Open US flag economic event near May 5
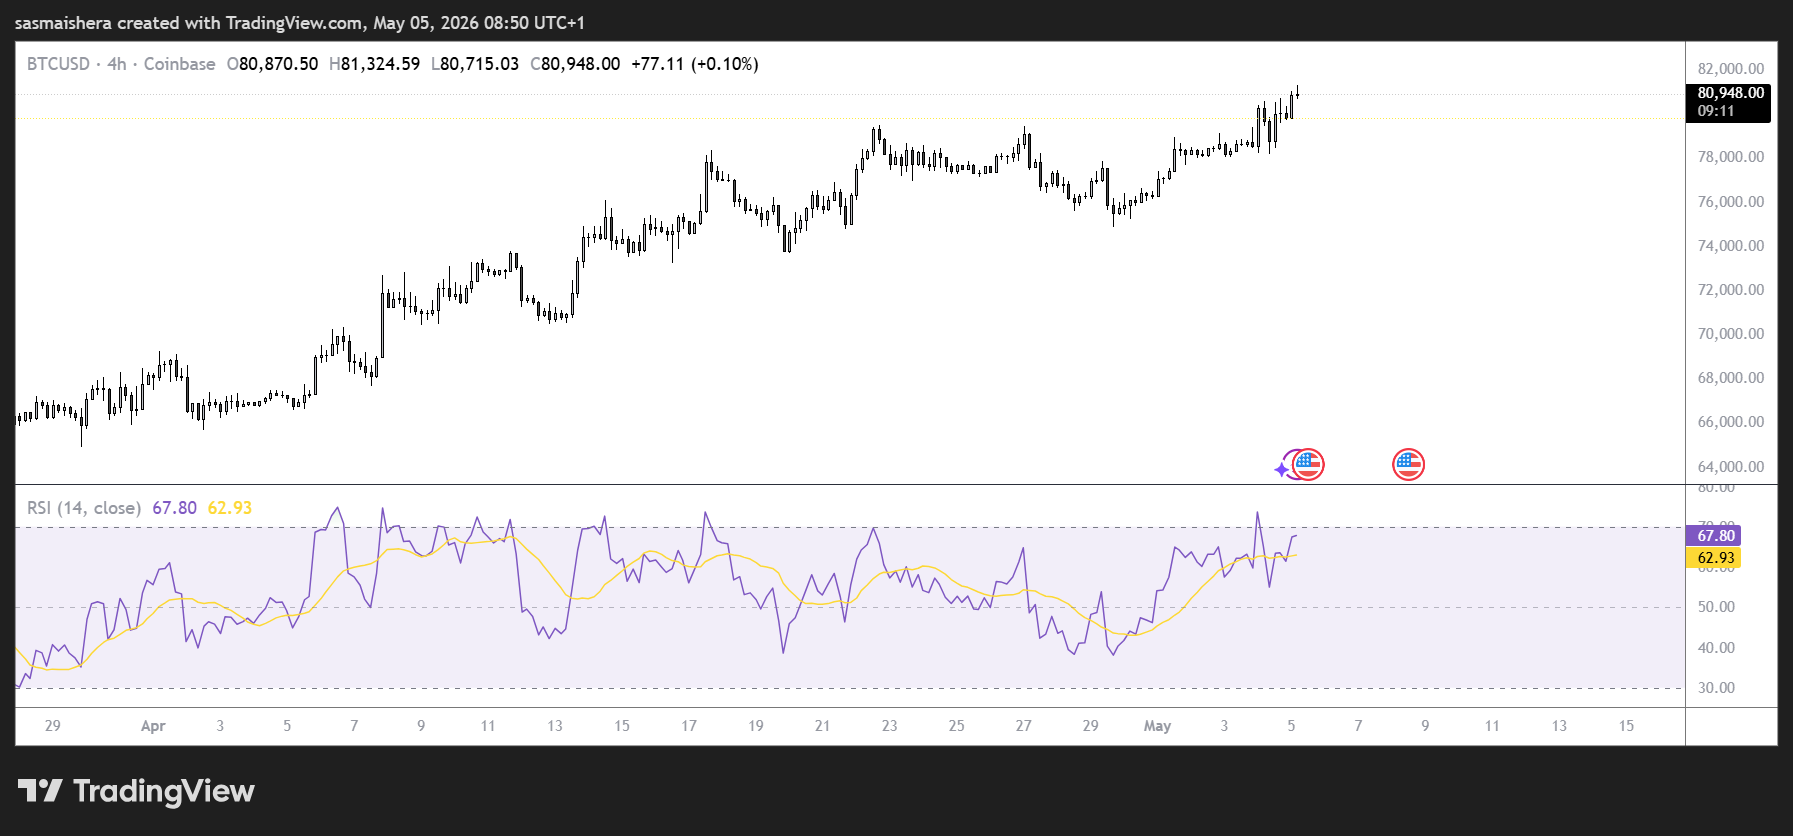Image resolution: width=1793 pixels, height=836 pixels. (x=1308, y=464)
